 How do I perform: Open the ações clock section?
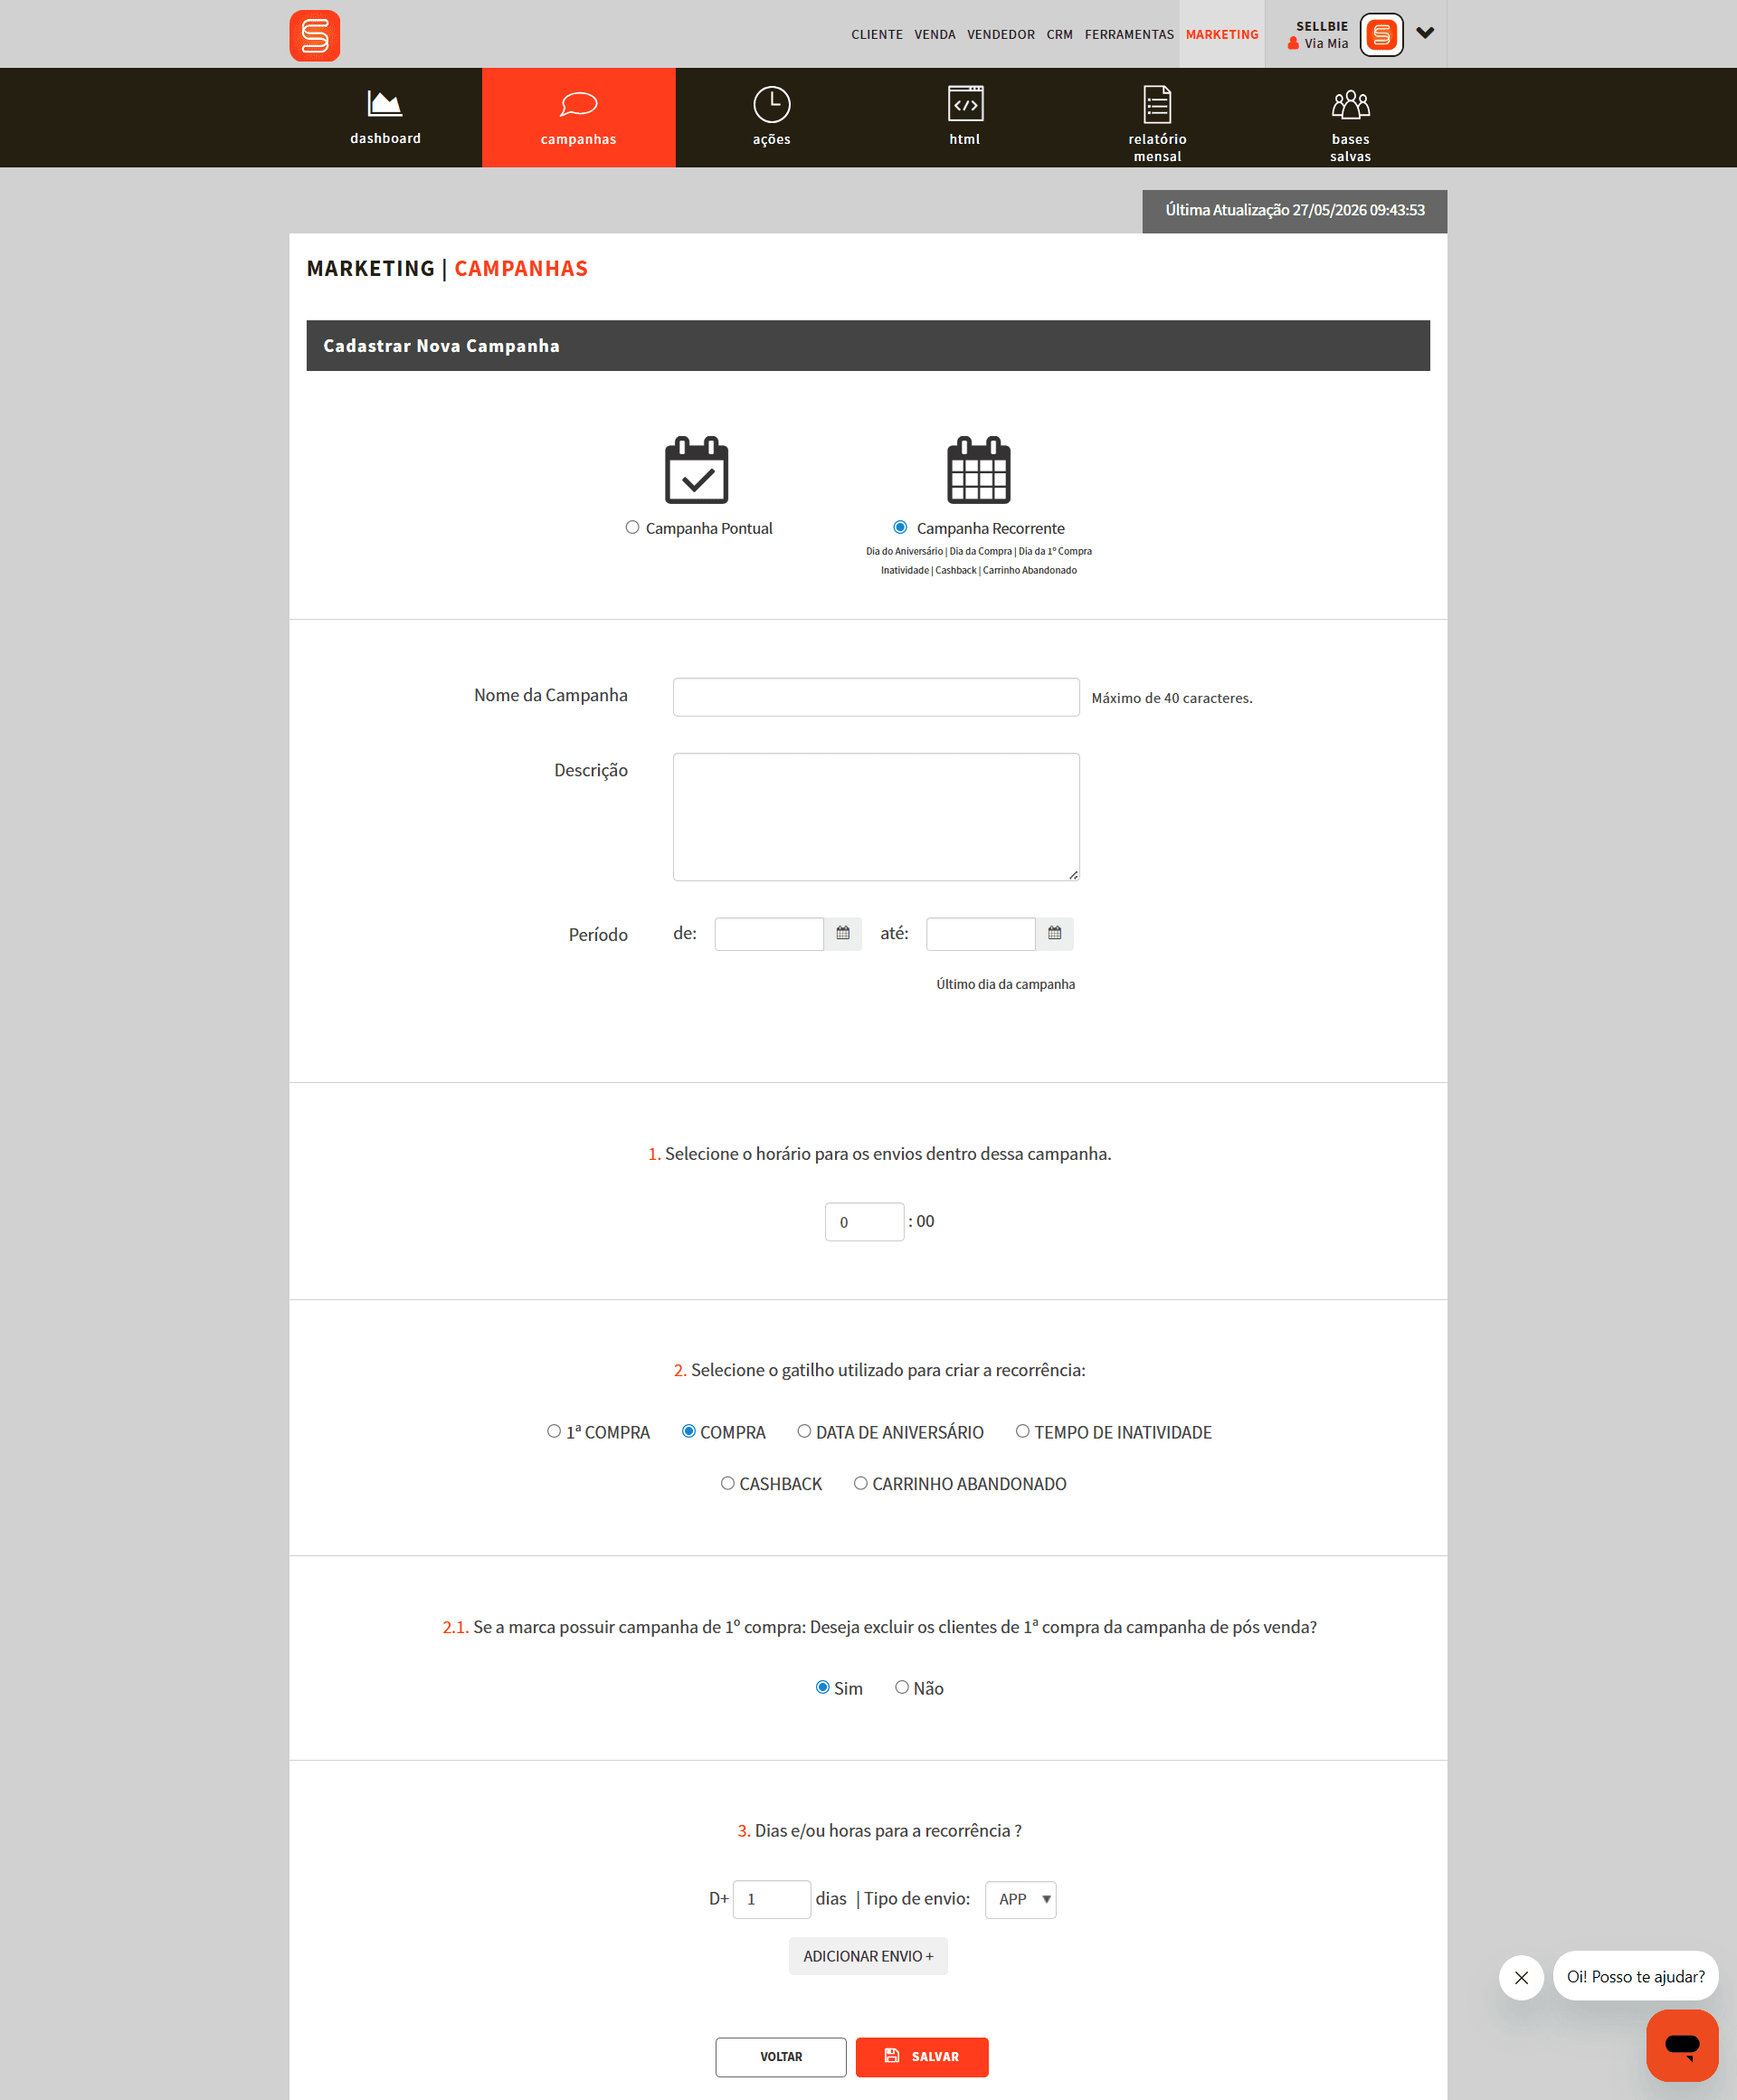(x=771, y=117)
